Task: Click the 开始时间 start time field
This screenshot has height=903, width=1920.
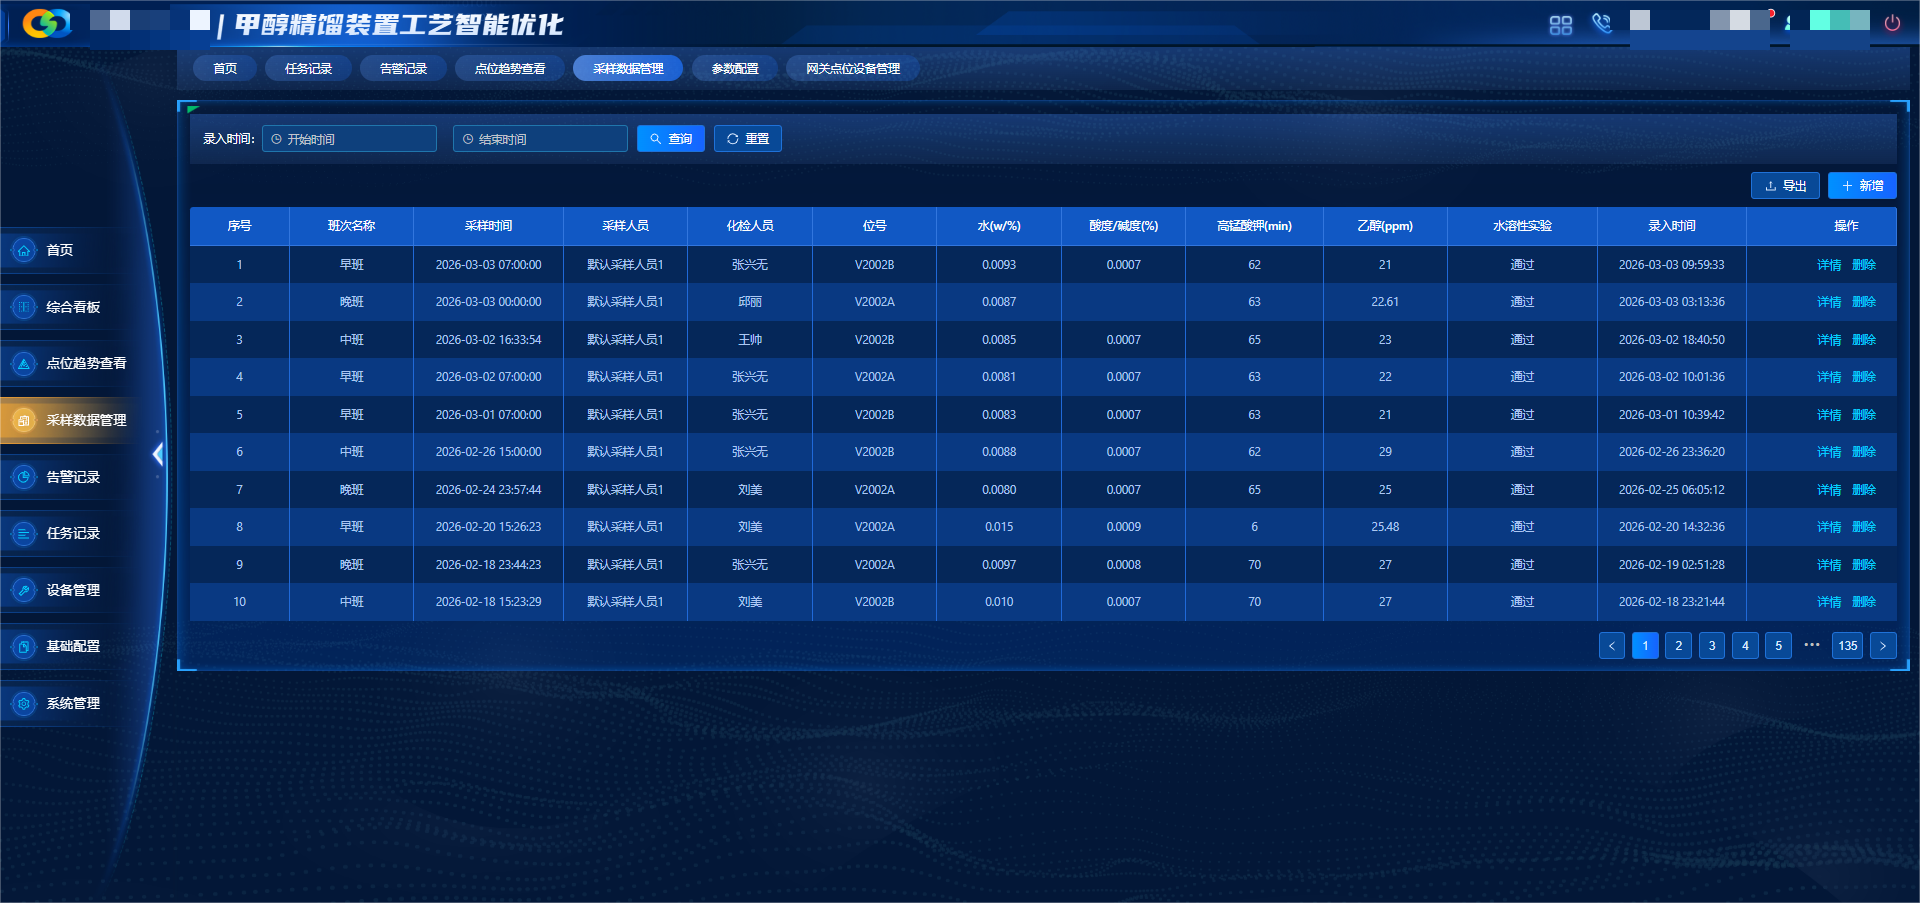Action: [349, 139]
